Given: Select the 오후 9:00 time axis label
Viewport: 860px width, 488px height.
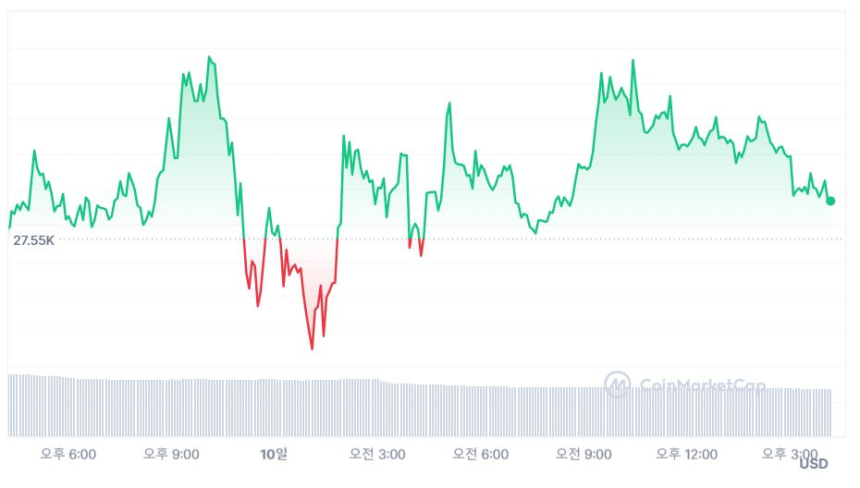Looking at the screenshot, I should point(171,454).
